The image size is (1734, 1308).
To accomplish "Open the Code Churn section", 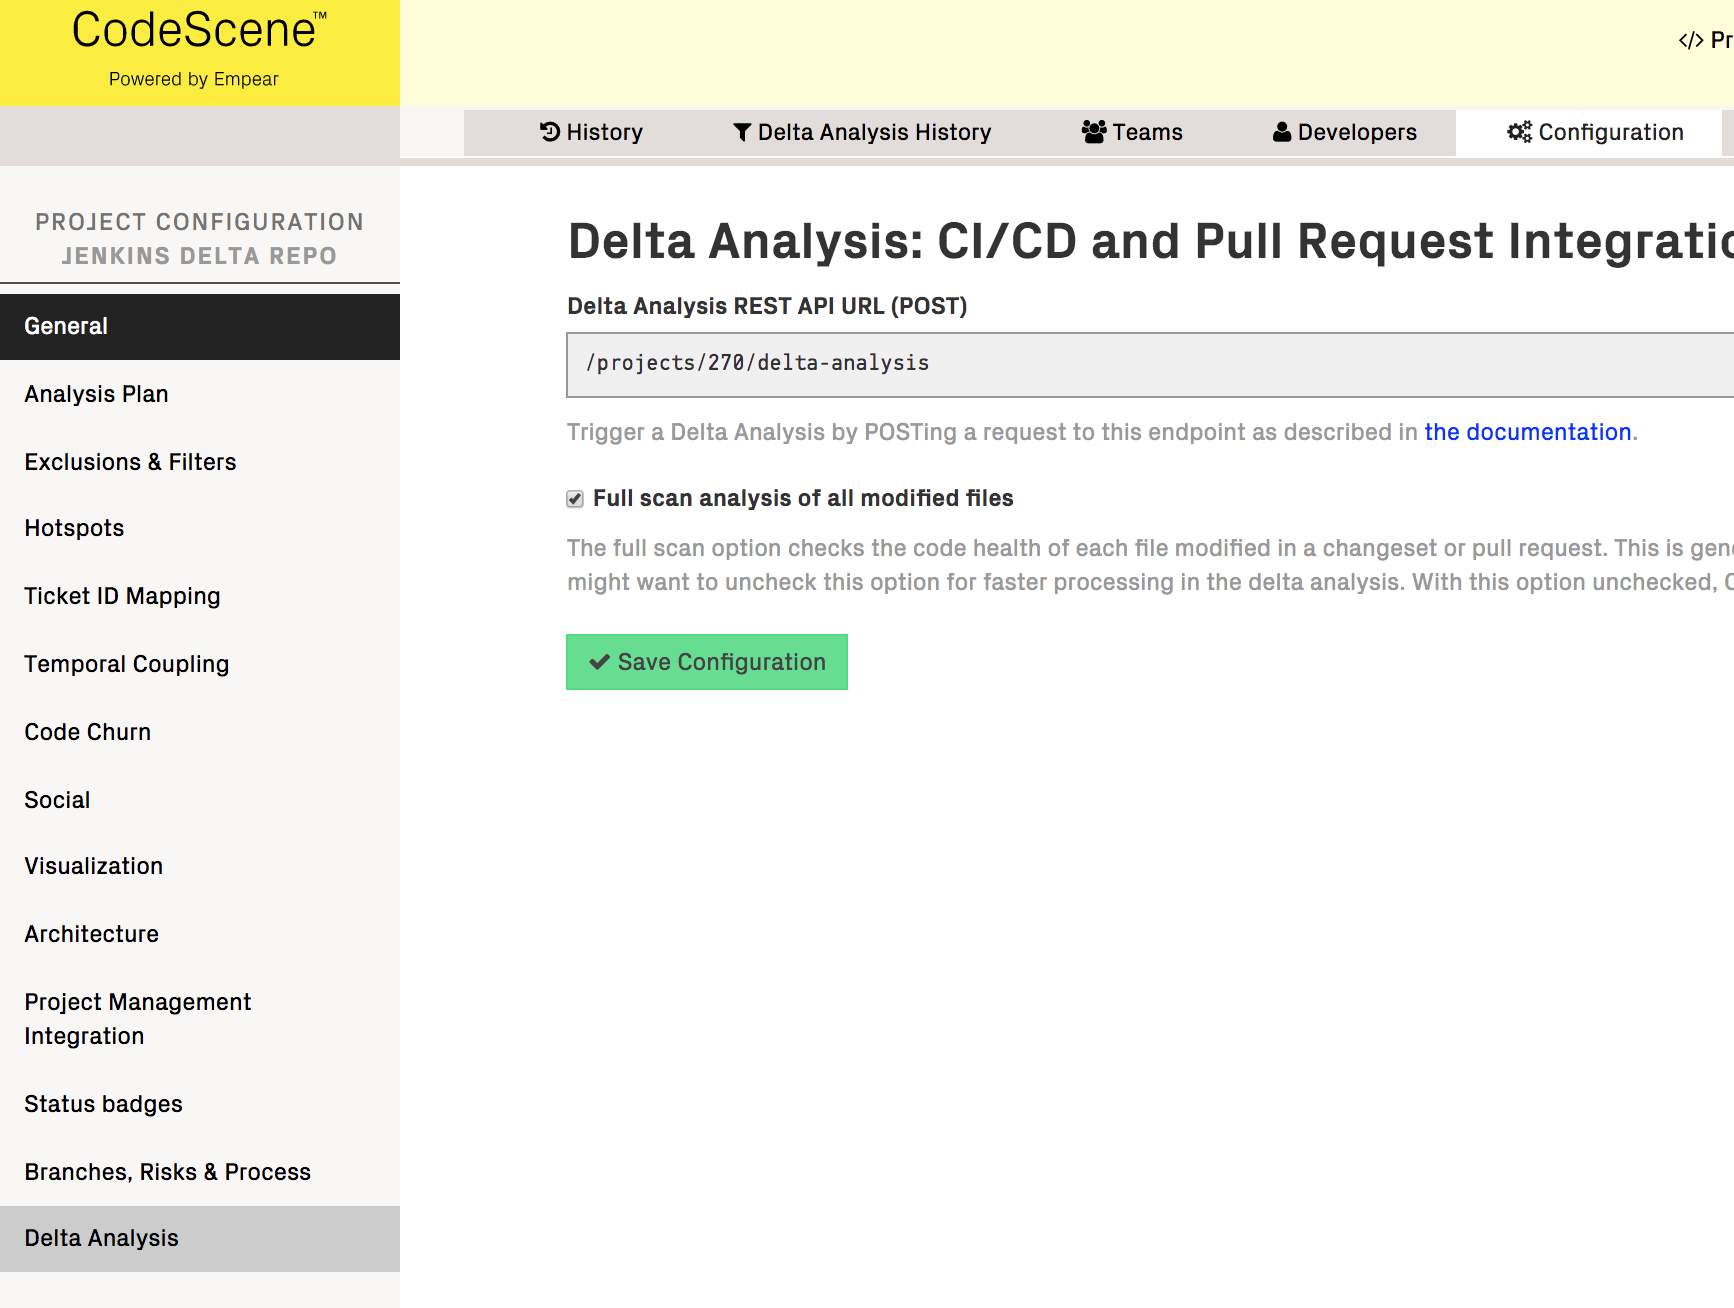I will click(200, 732).
